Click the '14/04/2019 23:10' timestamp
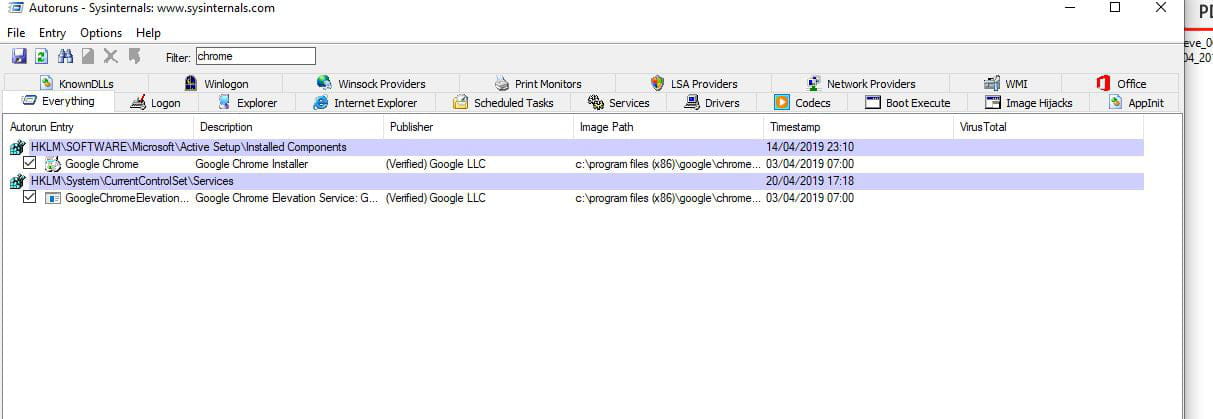This screenshot has height=419, width=1213. click(x=810, y=147)
